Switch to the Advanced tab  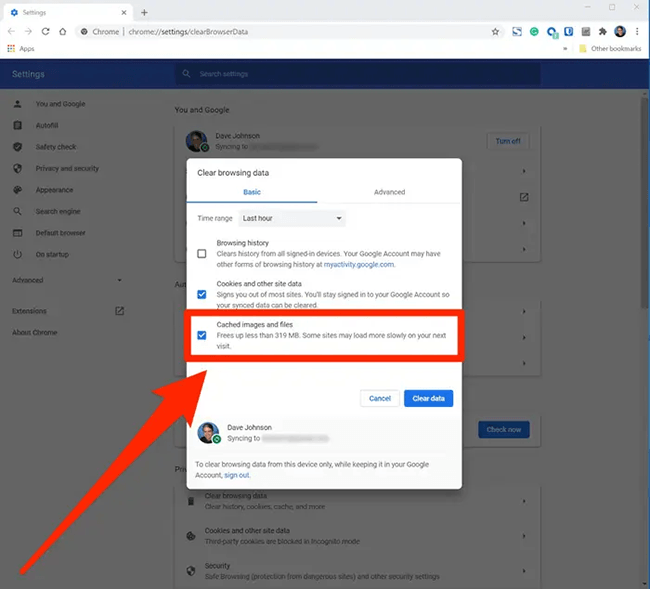(x=389, y=192)
